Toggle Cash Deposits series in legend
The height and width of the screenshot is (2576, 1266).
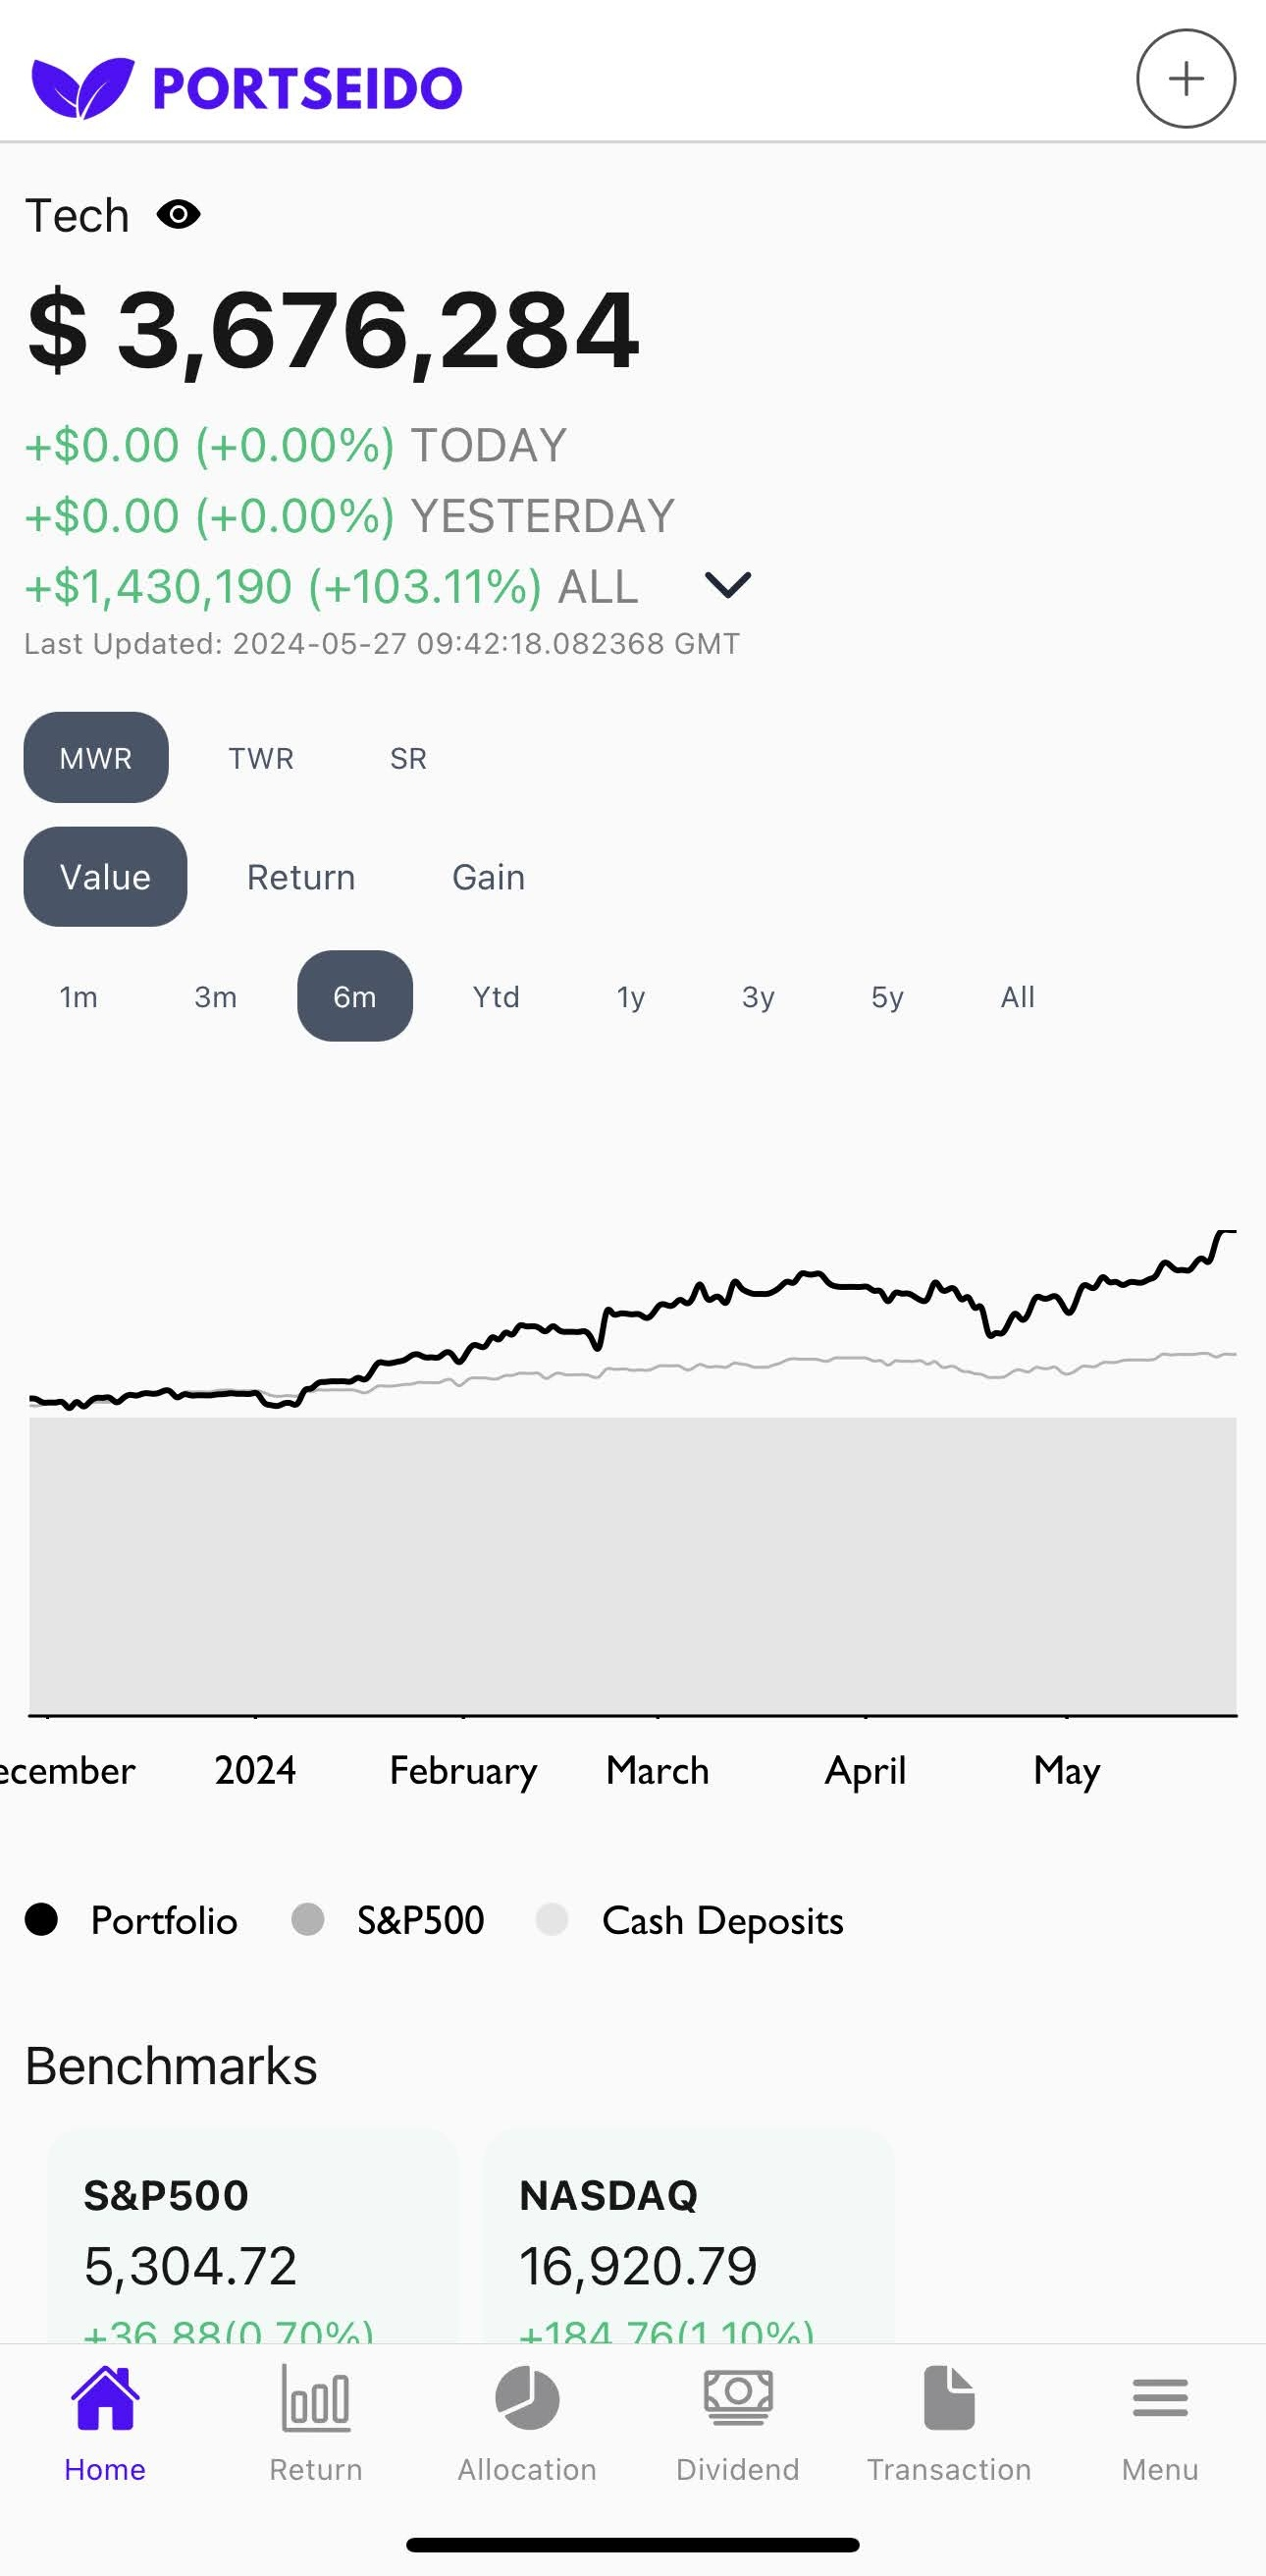point(690,1920)
